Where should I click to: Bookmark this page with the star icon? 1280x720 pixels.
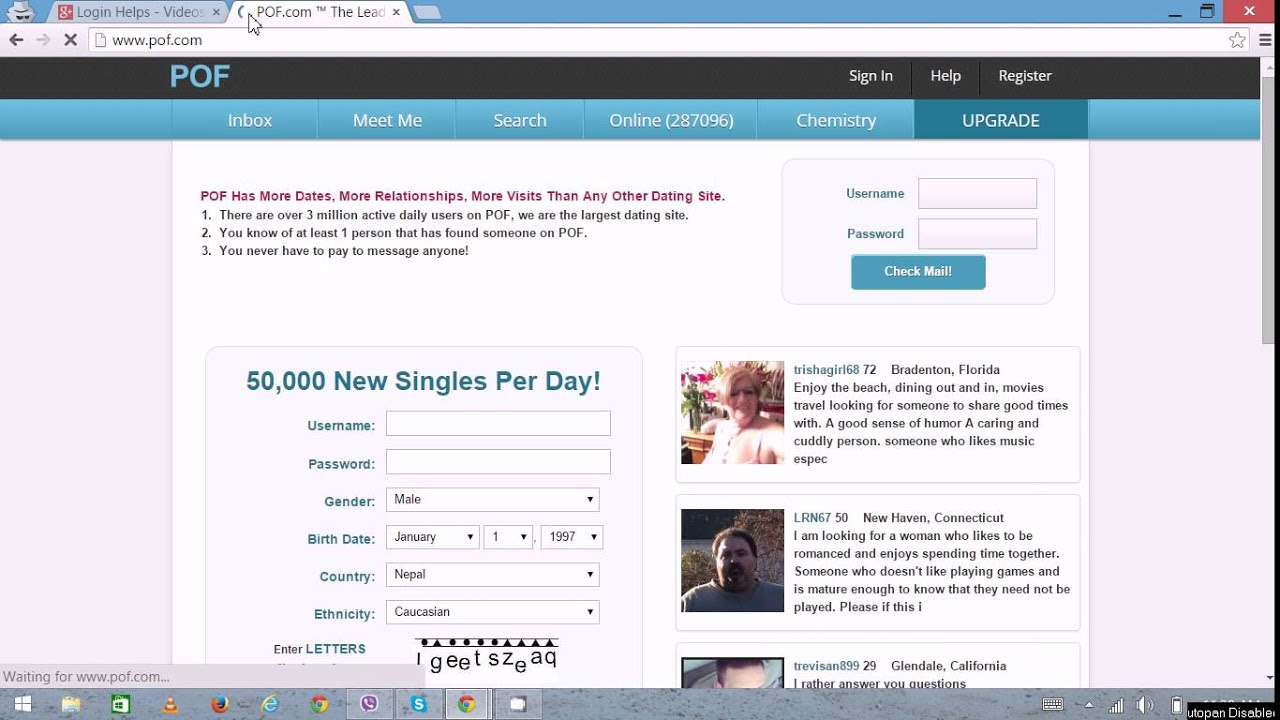1238,40
